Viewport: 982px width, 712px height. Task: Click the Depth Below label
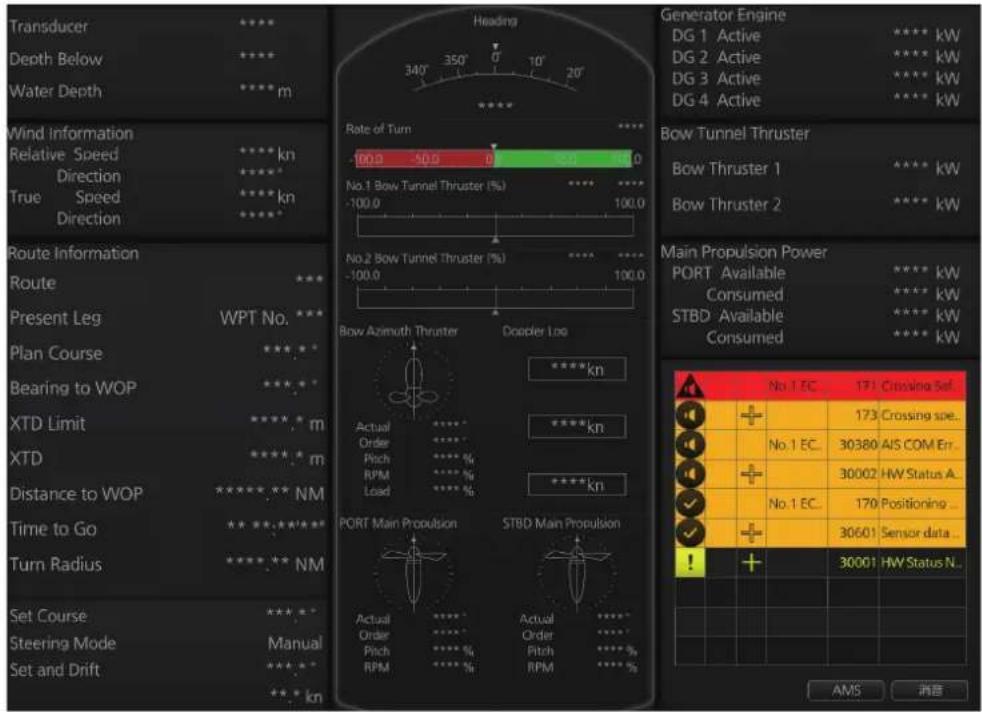pyautogui.click(x=55, y=59)
